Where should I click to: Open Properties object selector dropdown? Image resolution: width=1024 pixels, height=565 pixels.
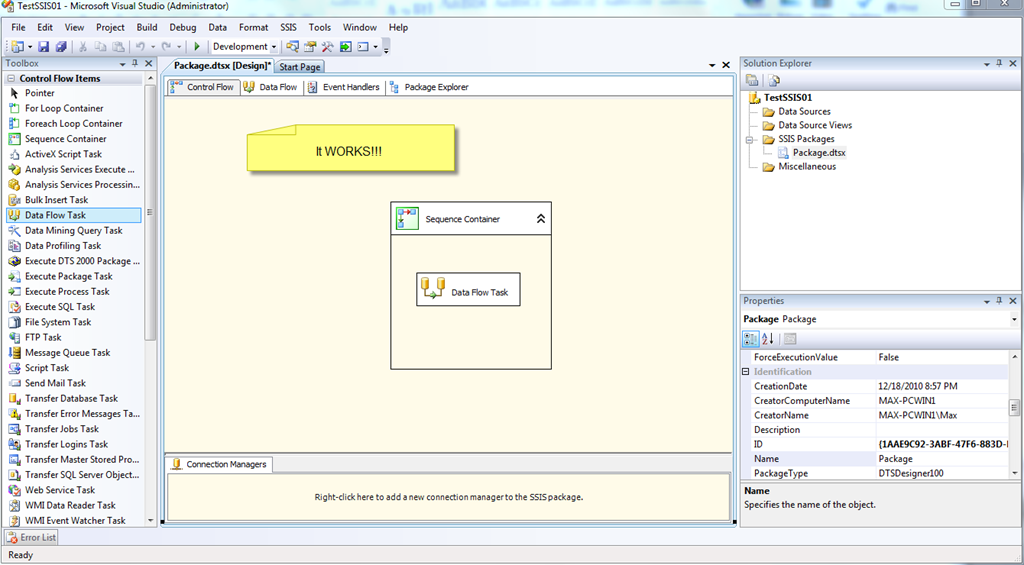[x=1013, y=319]
